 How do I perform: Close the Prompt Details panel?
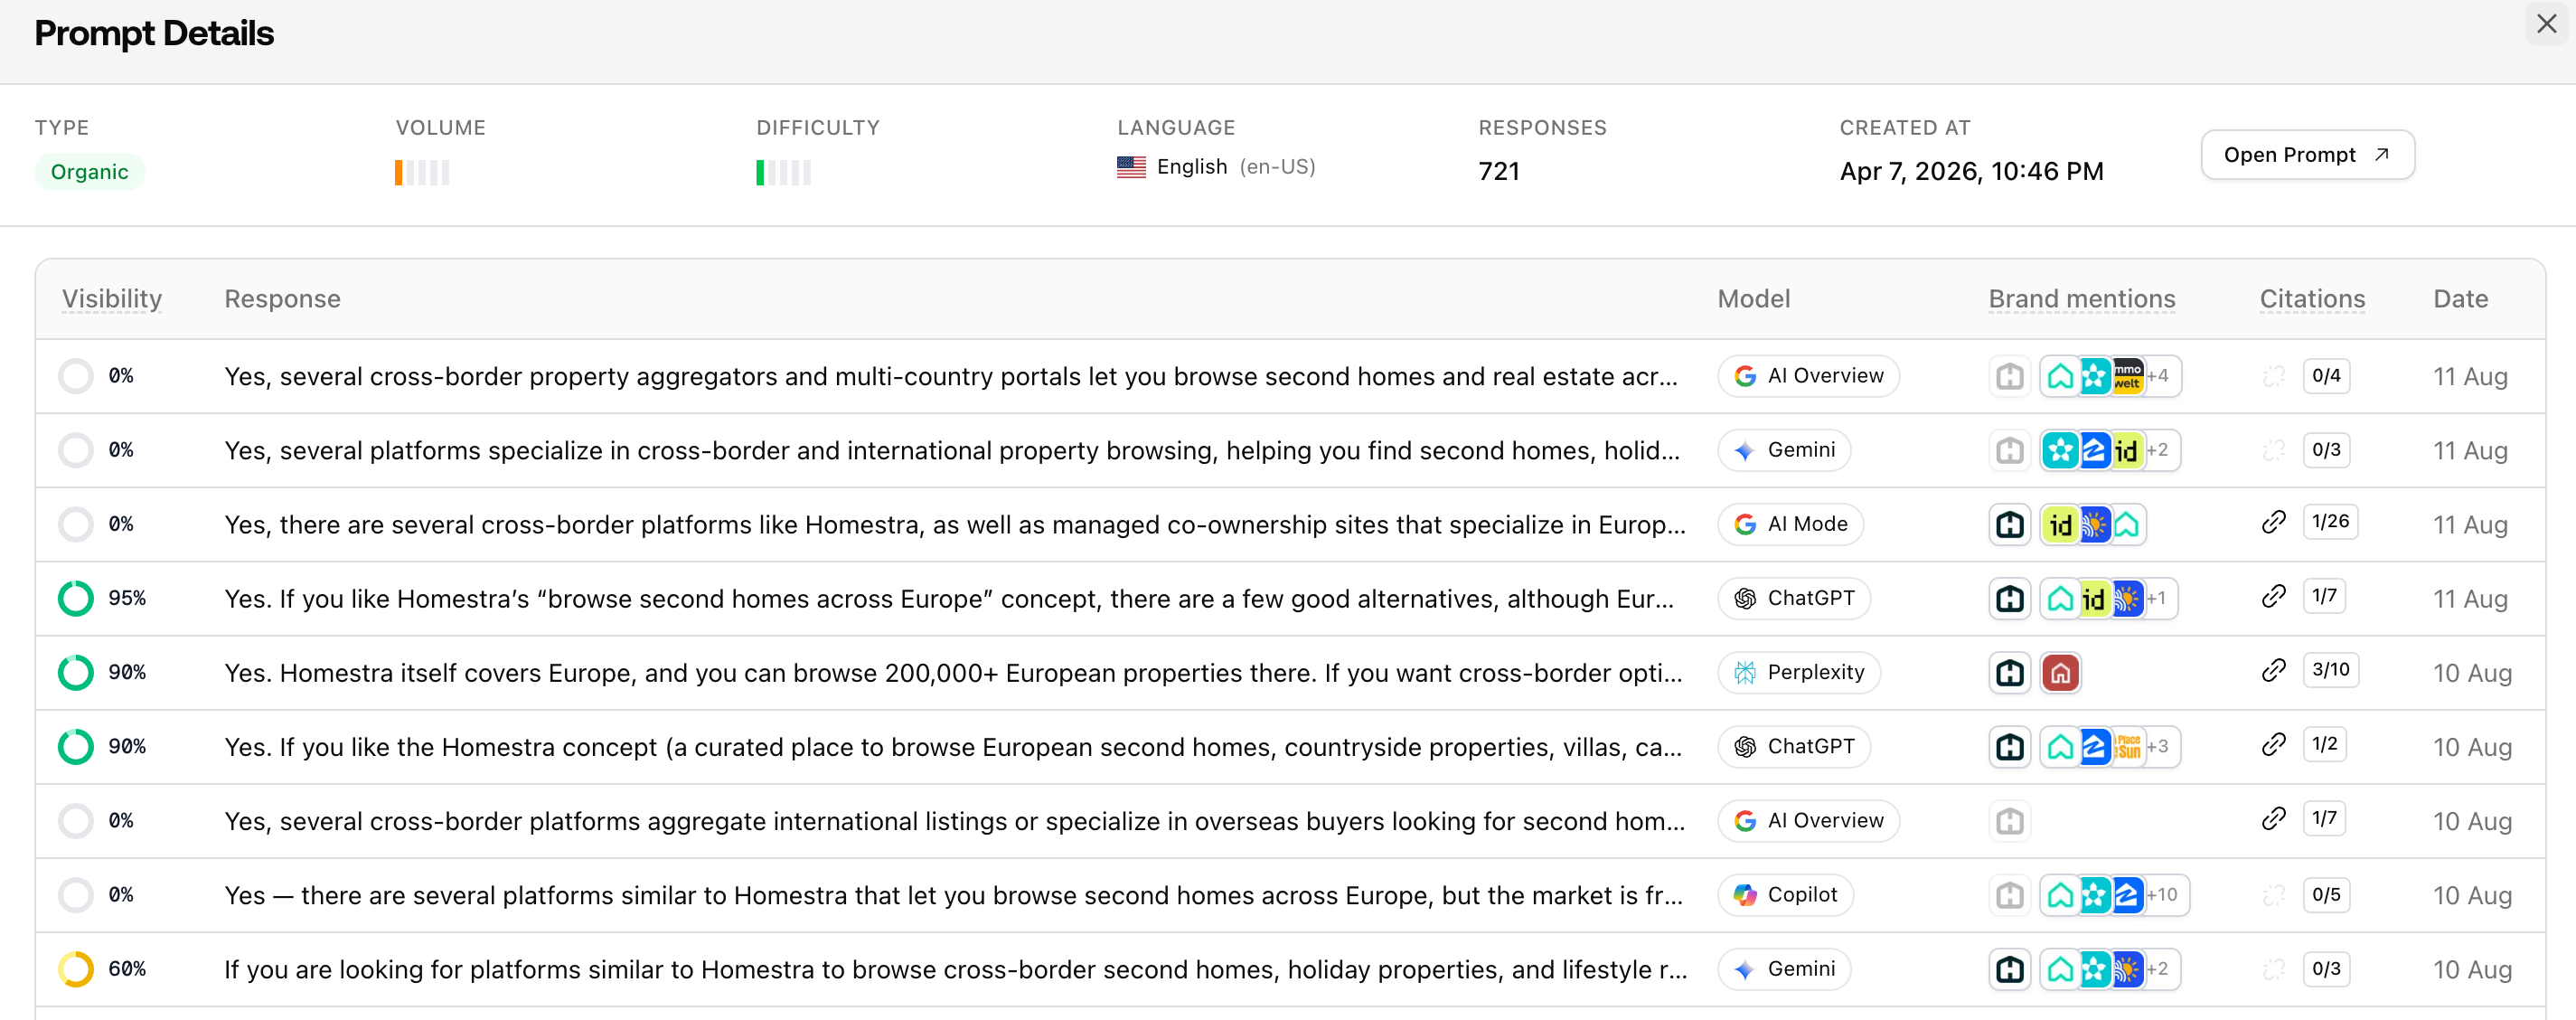pos(2546,24)
